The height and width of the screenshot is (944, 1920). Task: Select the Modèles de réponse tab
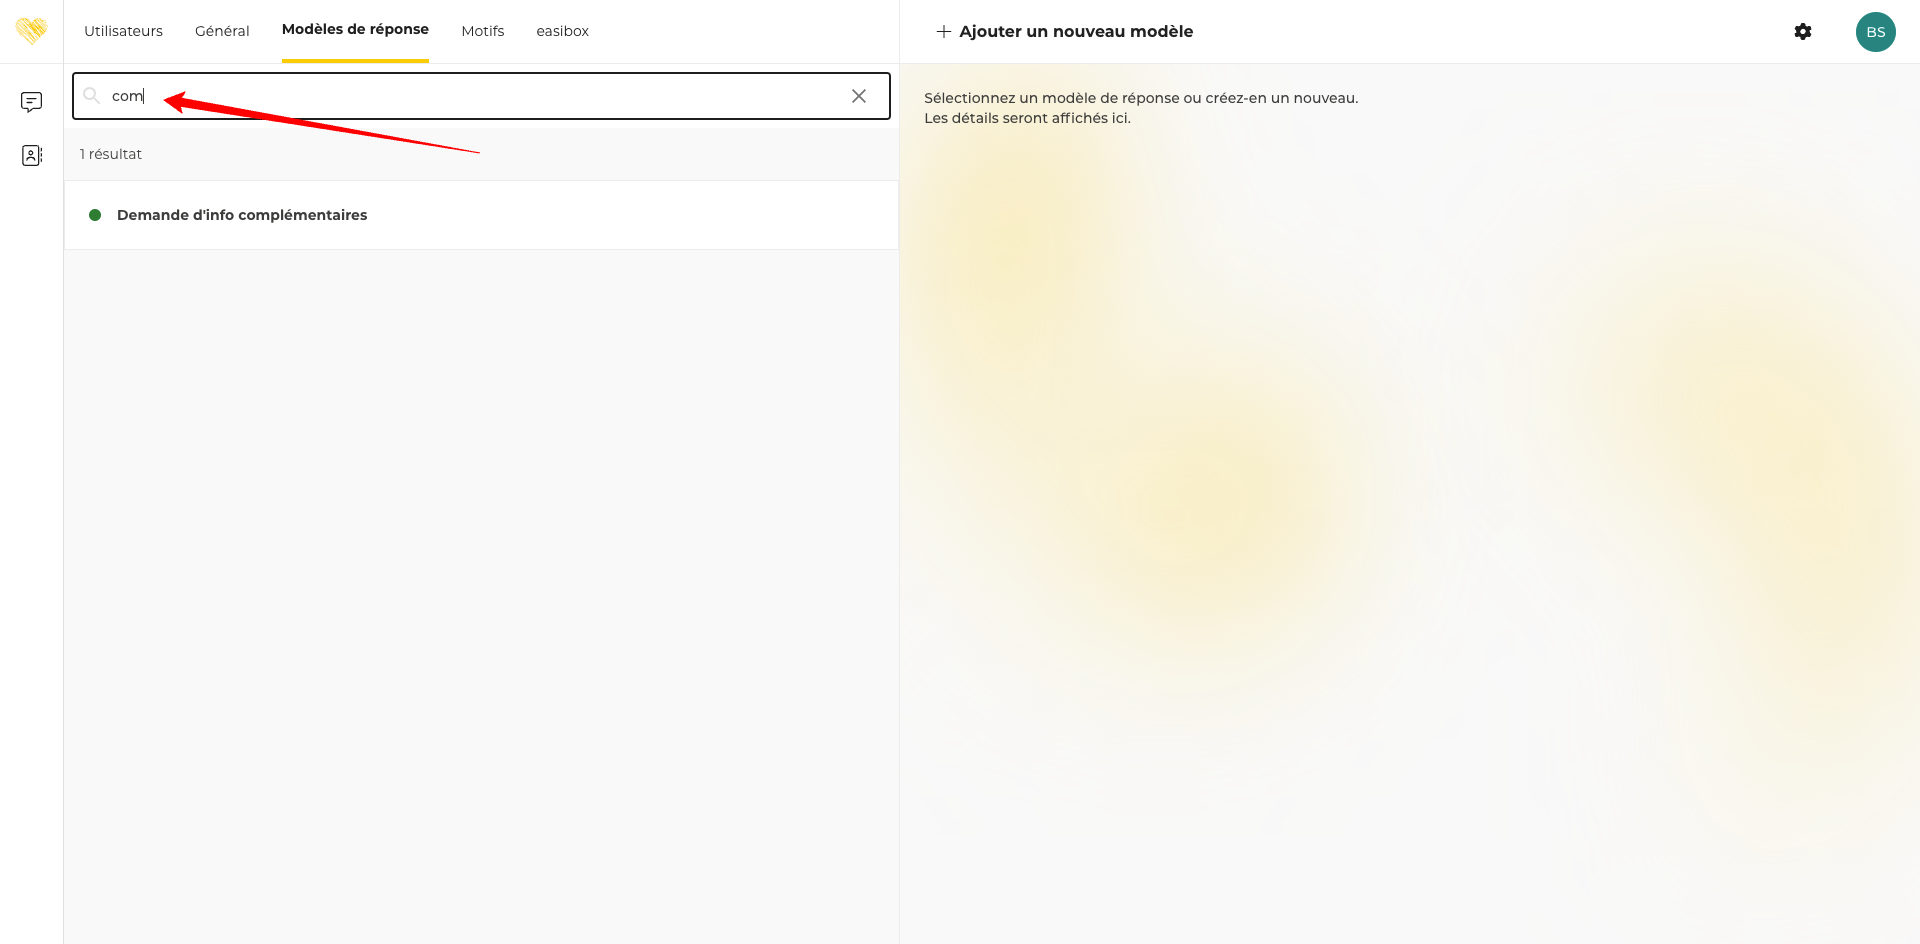click(355, 30)
